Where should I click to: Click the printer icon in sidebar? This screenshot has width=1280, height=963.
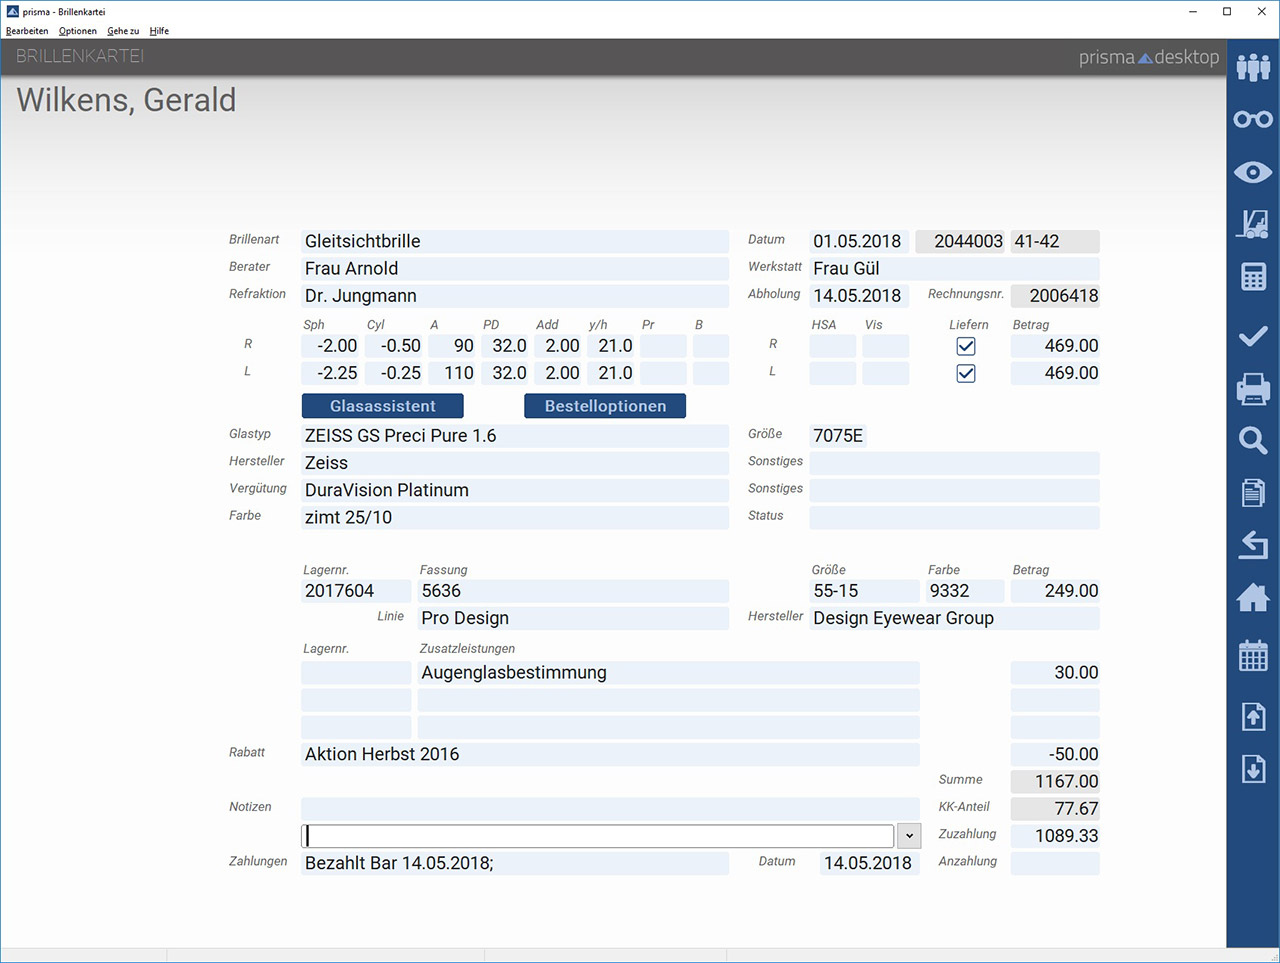[1253, 388]
